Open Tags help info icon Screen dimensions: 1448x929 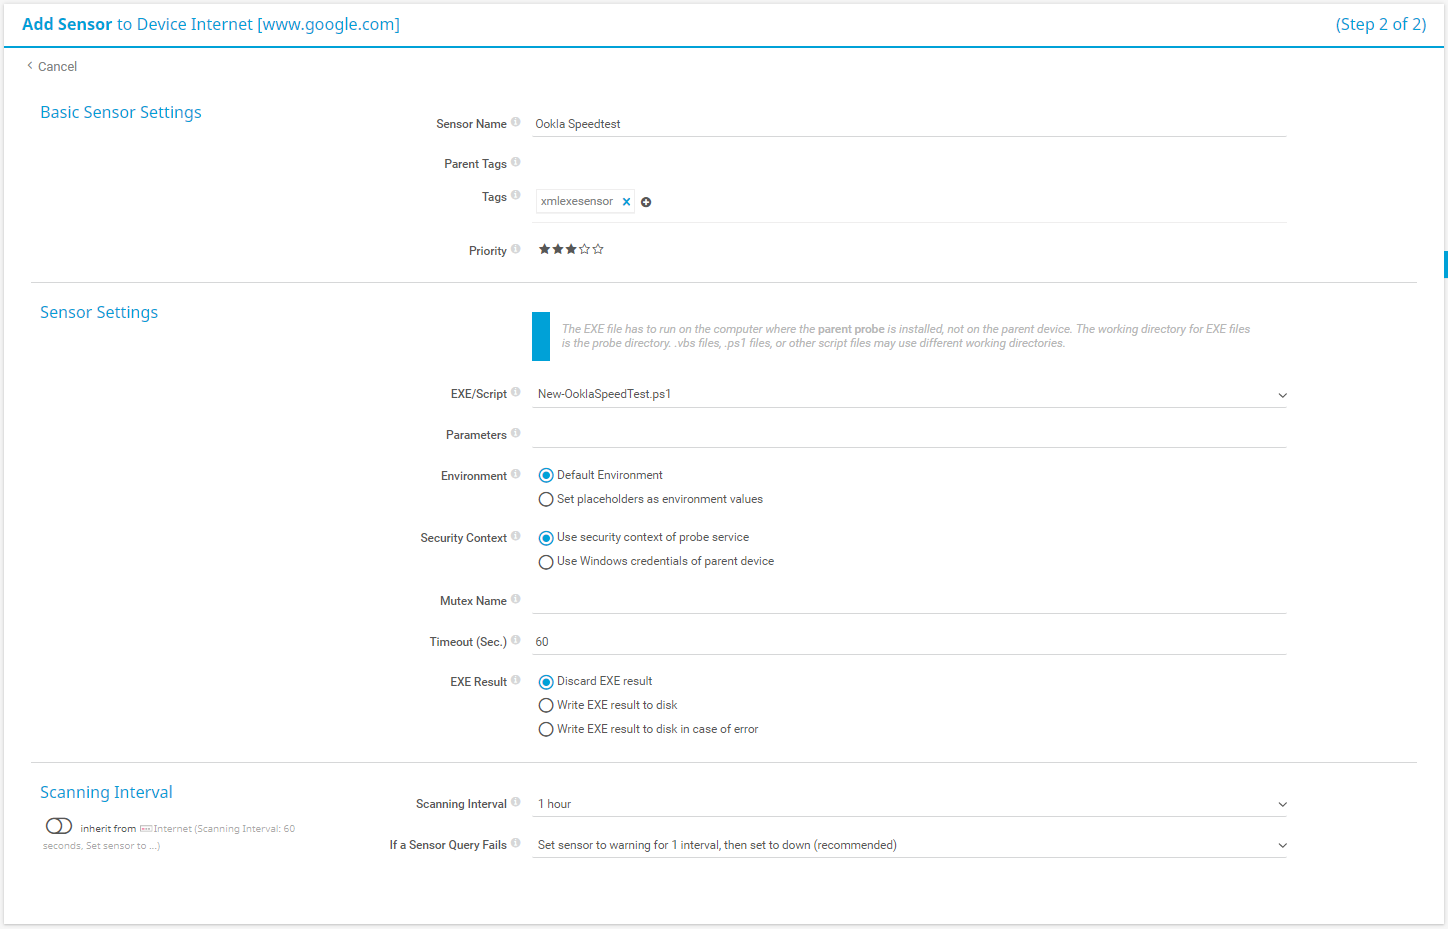click(516, 195)
